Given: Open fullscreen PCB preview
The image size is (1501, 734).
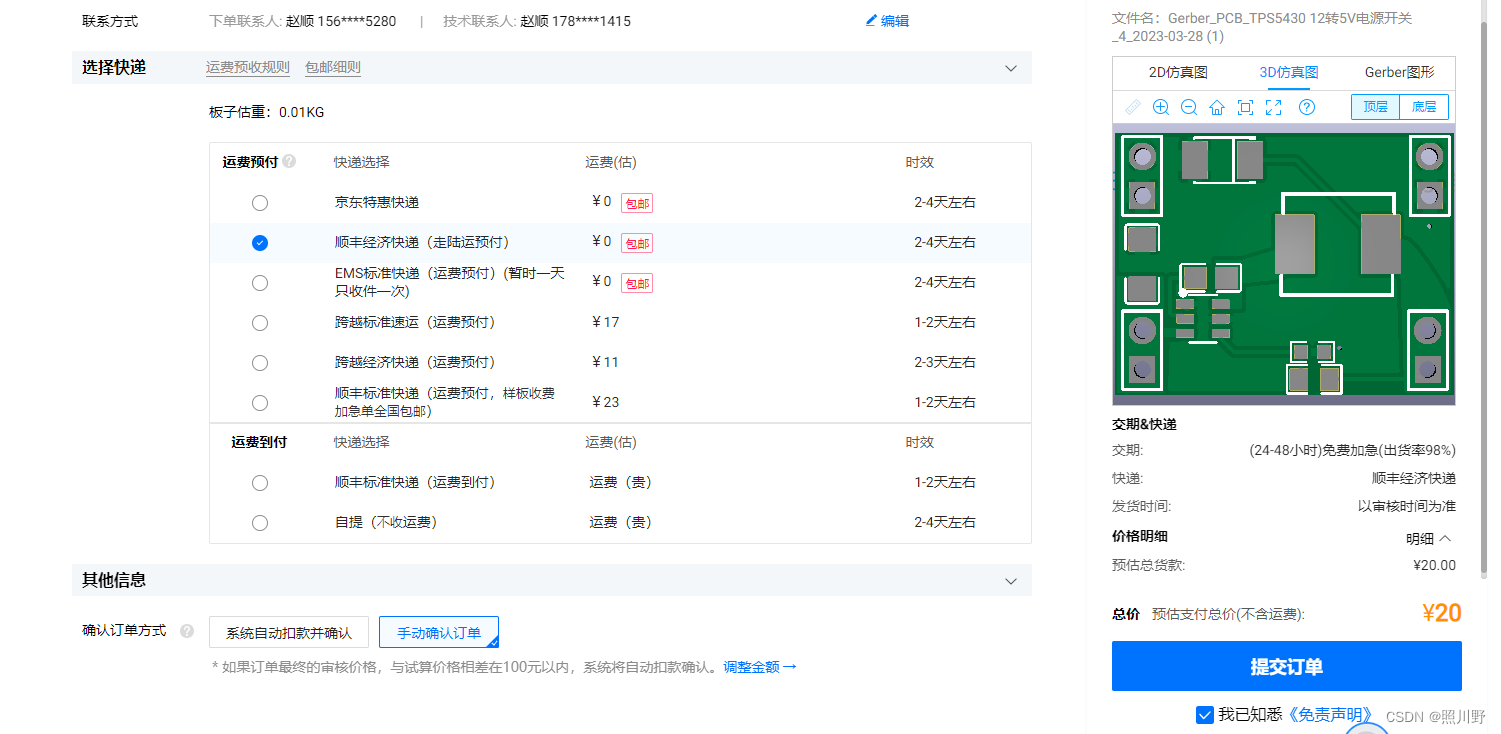Looking at the screenshot, I should click(x=1274, y=107).
